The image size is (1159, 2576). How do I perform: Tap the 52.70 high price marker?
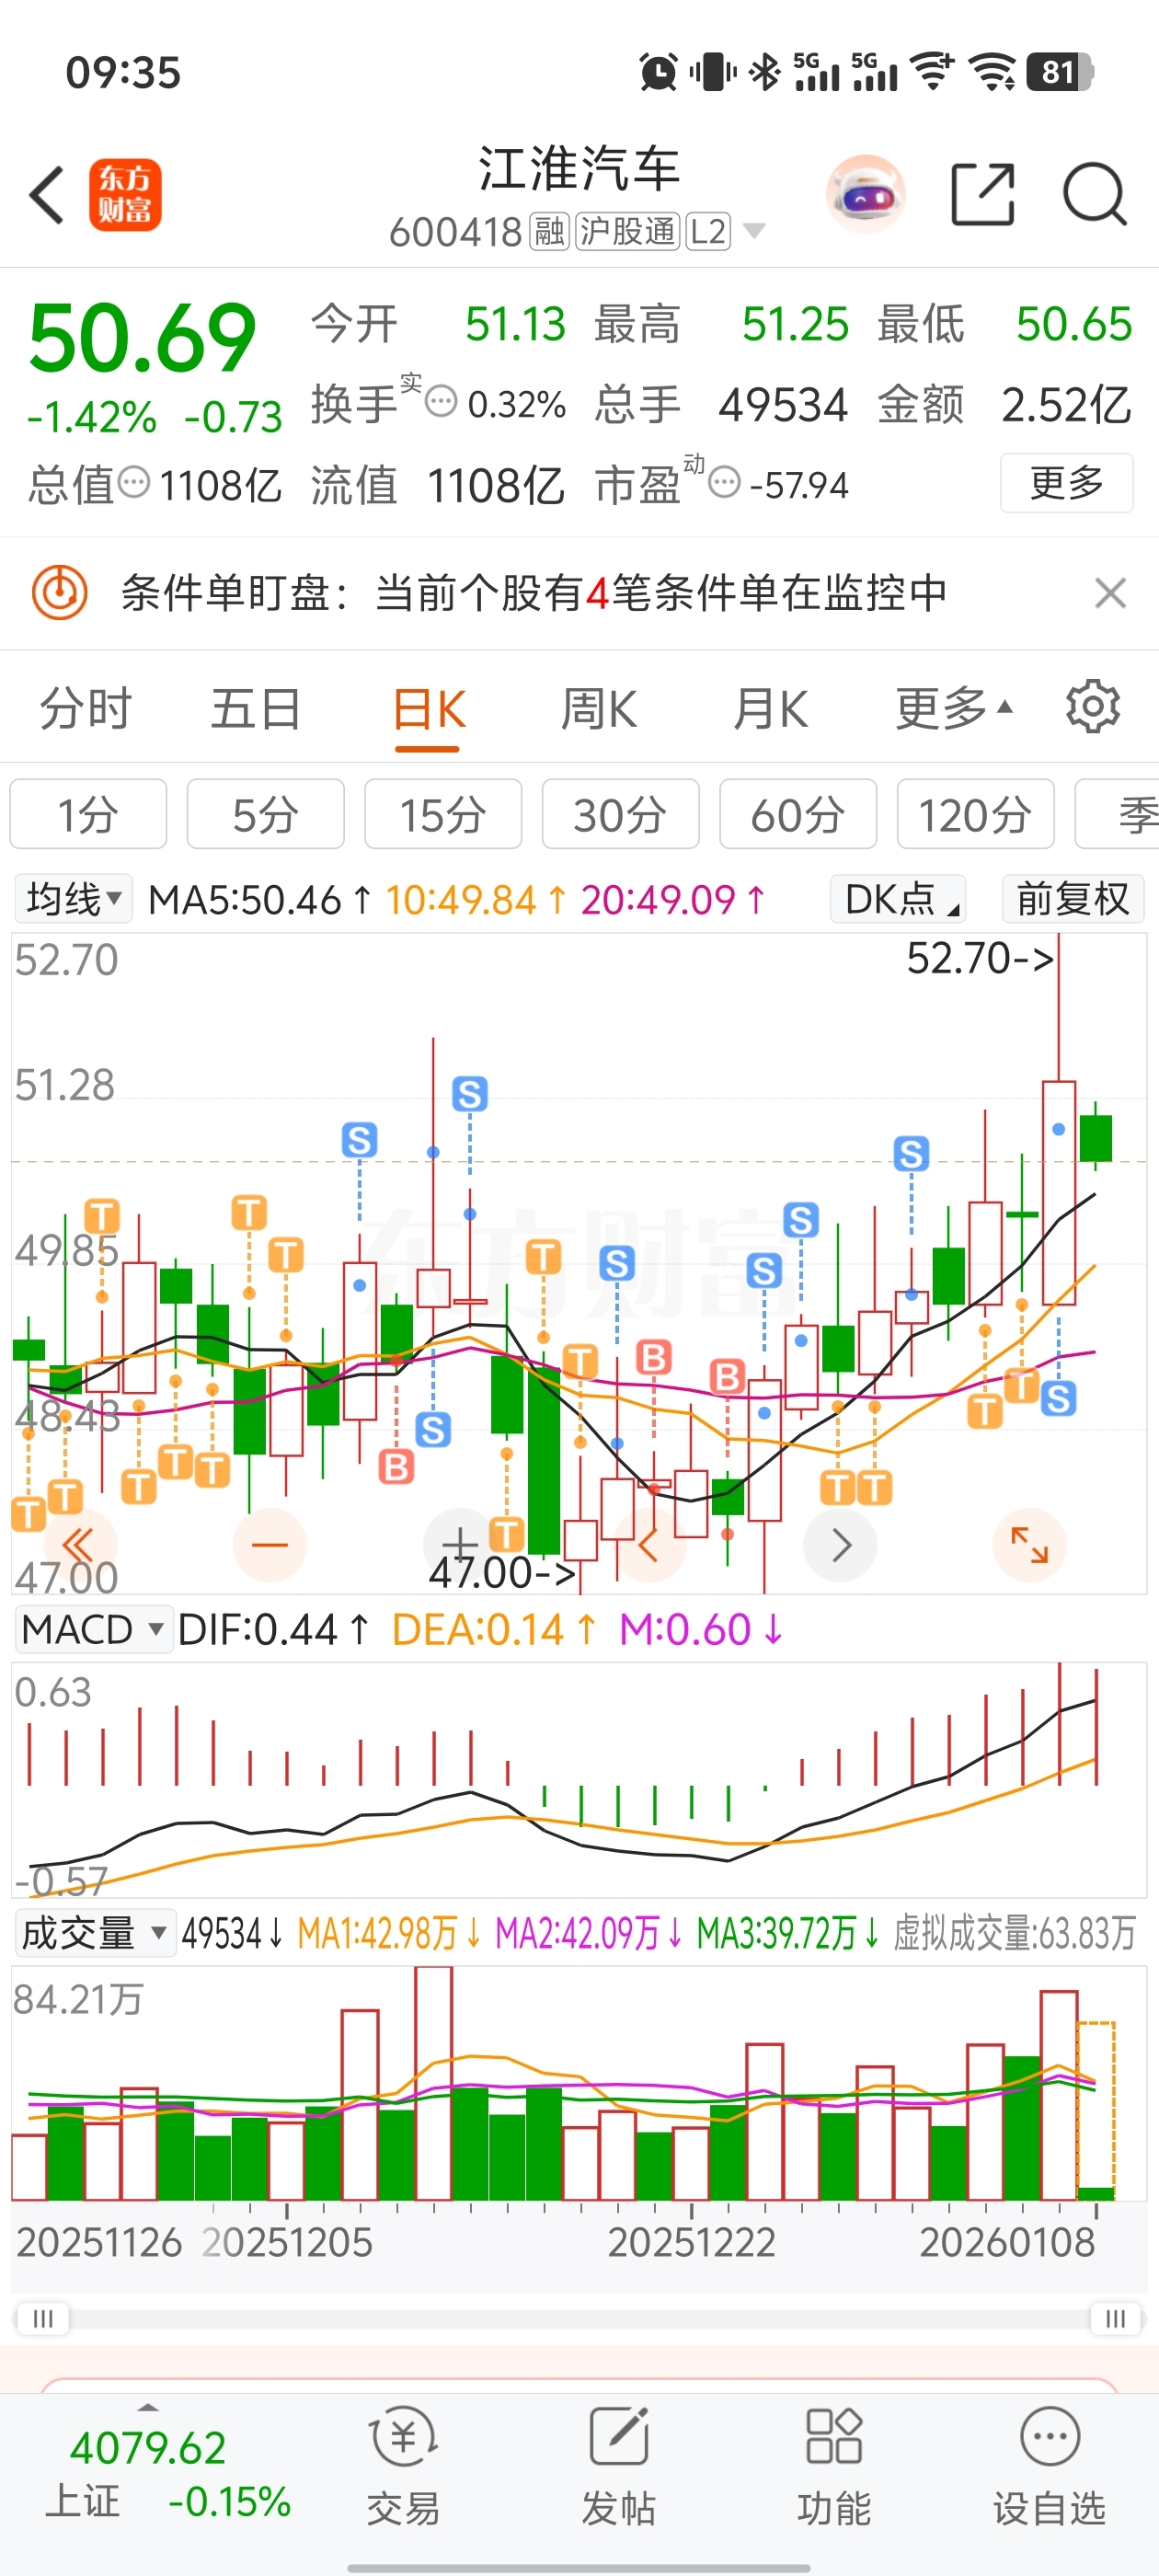click(x=980, y=958)
